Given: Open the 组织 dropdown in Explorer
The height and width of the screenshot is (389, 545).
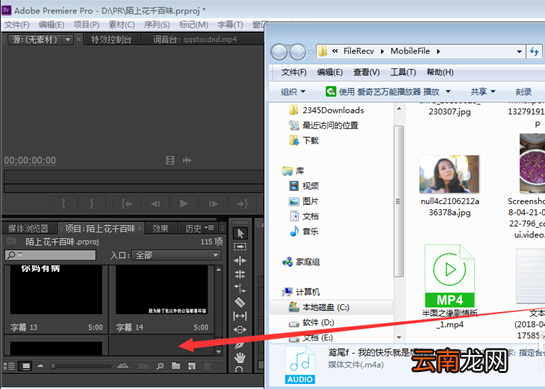Looking at the screenshot, I should point(293,92).
